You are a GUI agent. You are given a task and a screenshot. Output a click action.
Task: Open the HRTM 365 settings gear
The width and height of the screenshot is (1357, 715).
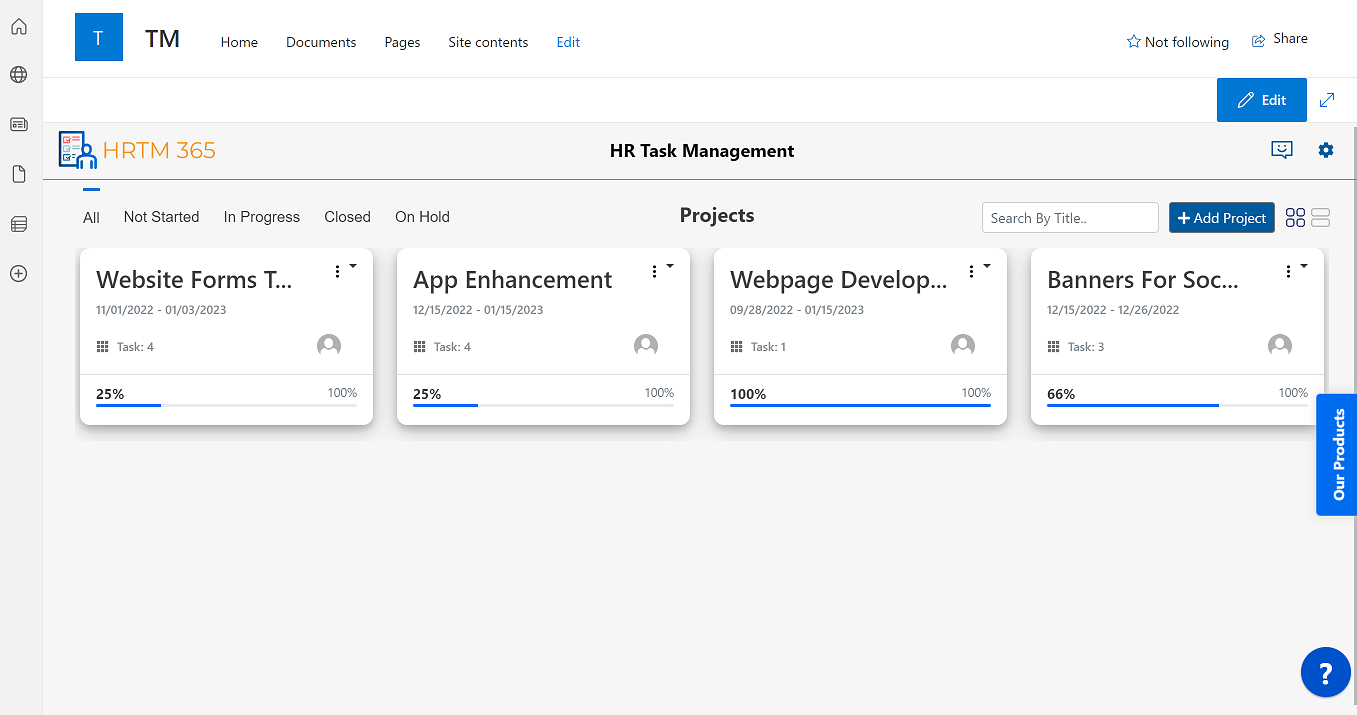(1326, 149)
